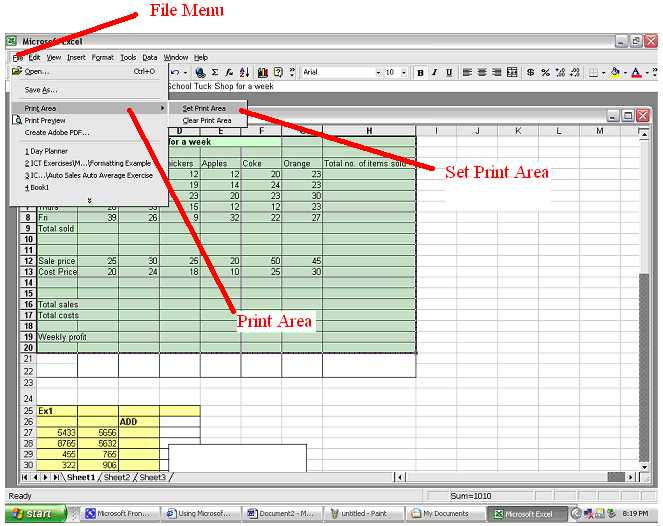Open the View menu
Viewport: 663px width, 526px height.
(x=54, y=58)
